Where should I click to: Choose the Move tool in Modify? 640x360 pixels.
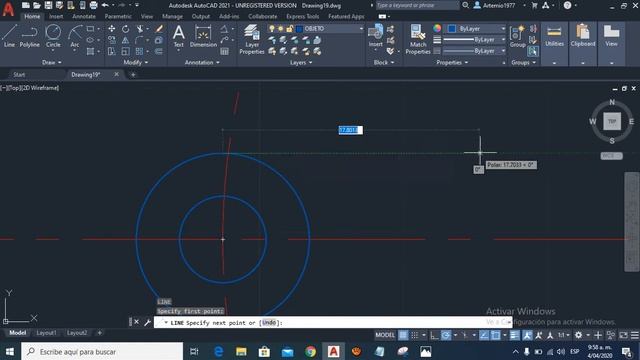pos(111,29)
